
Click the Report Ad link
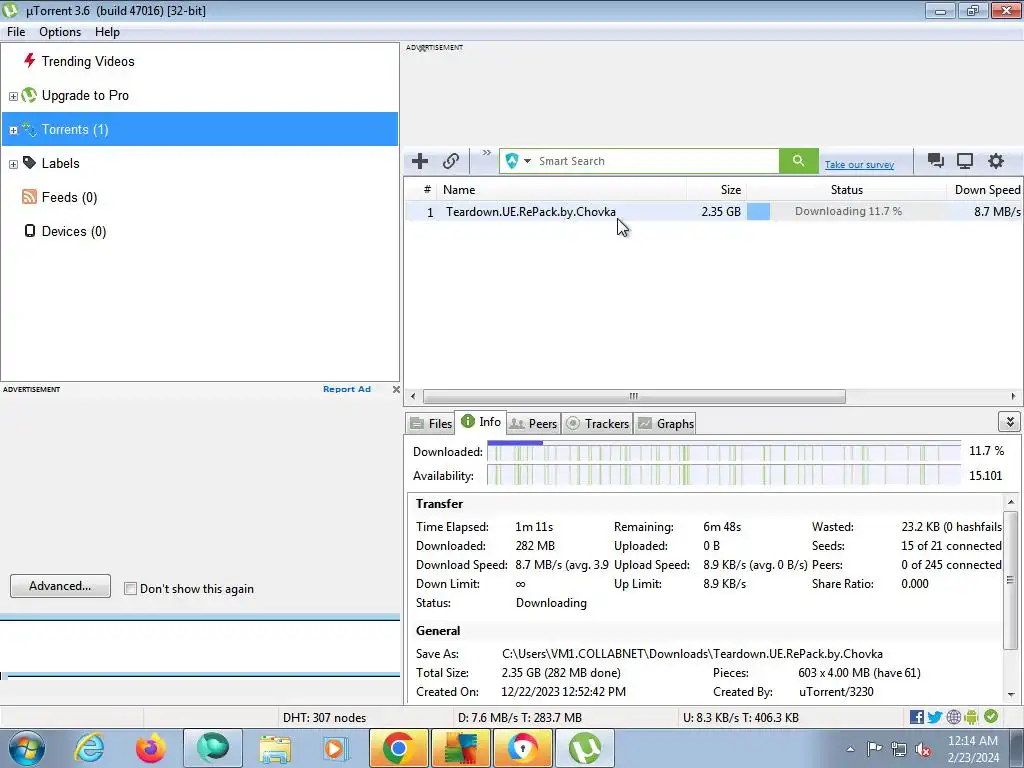coord(347,389)
